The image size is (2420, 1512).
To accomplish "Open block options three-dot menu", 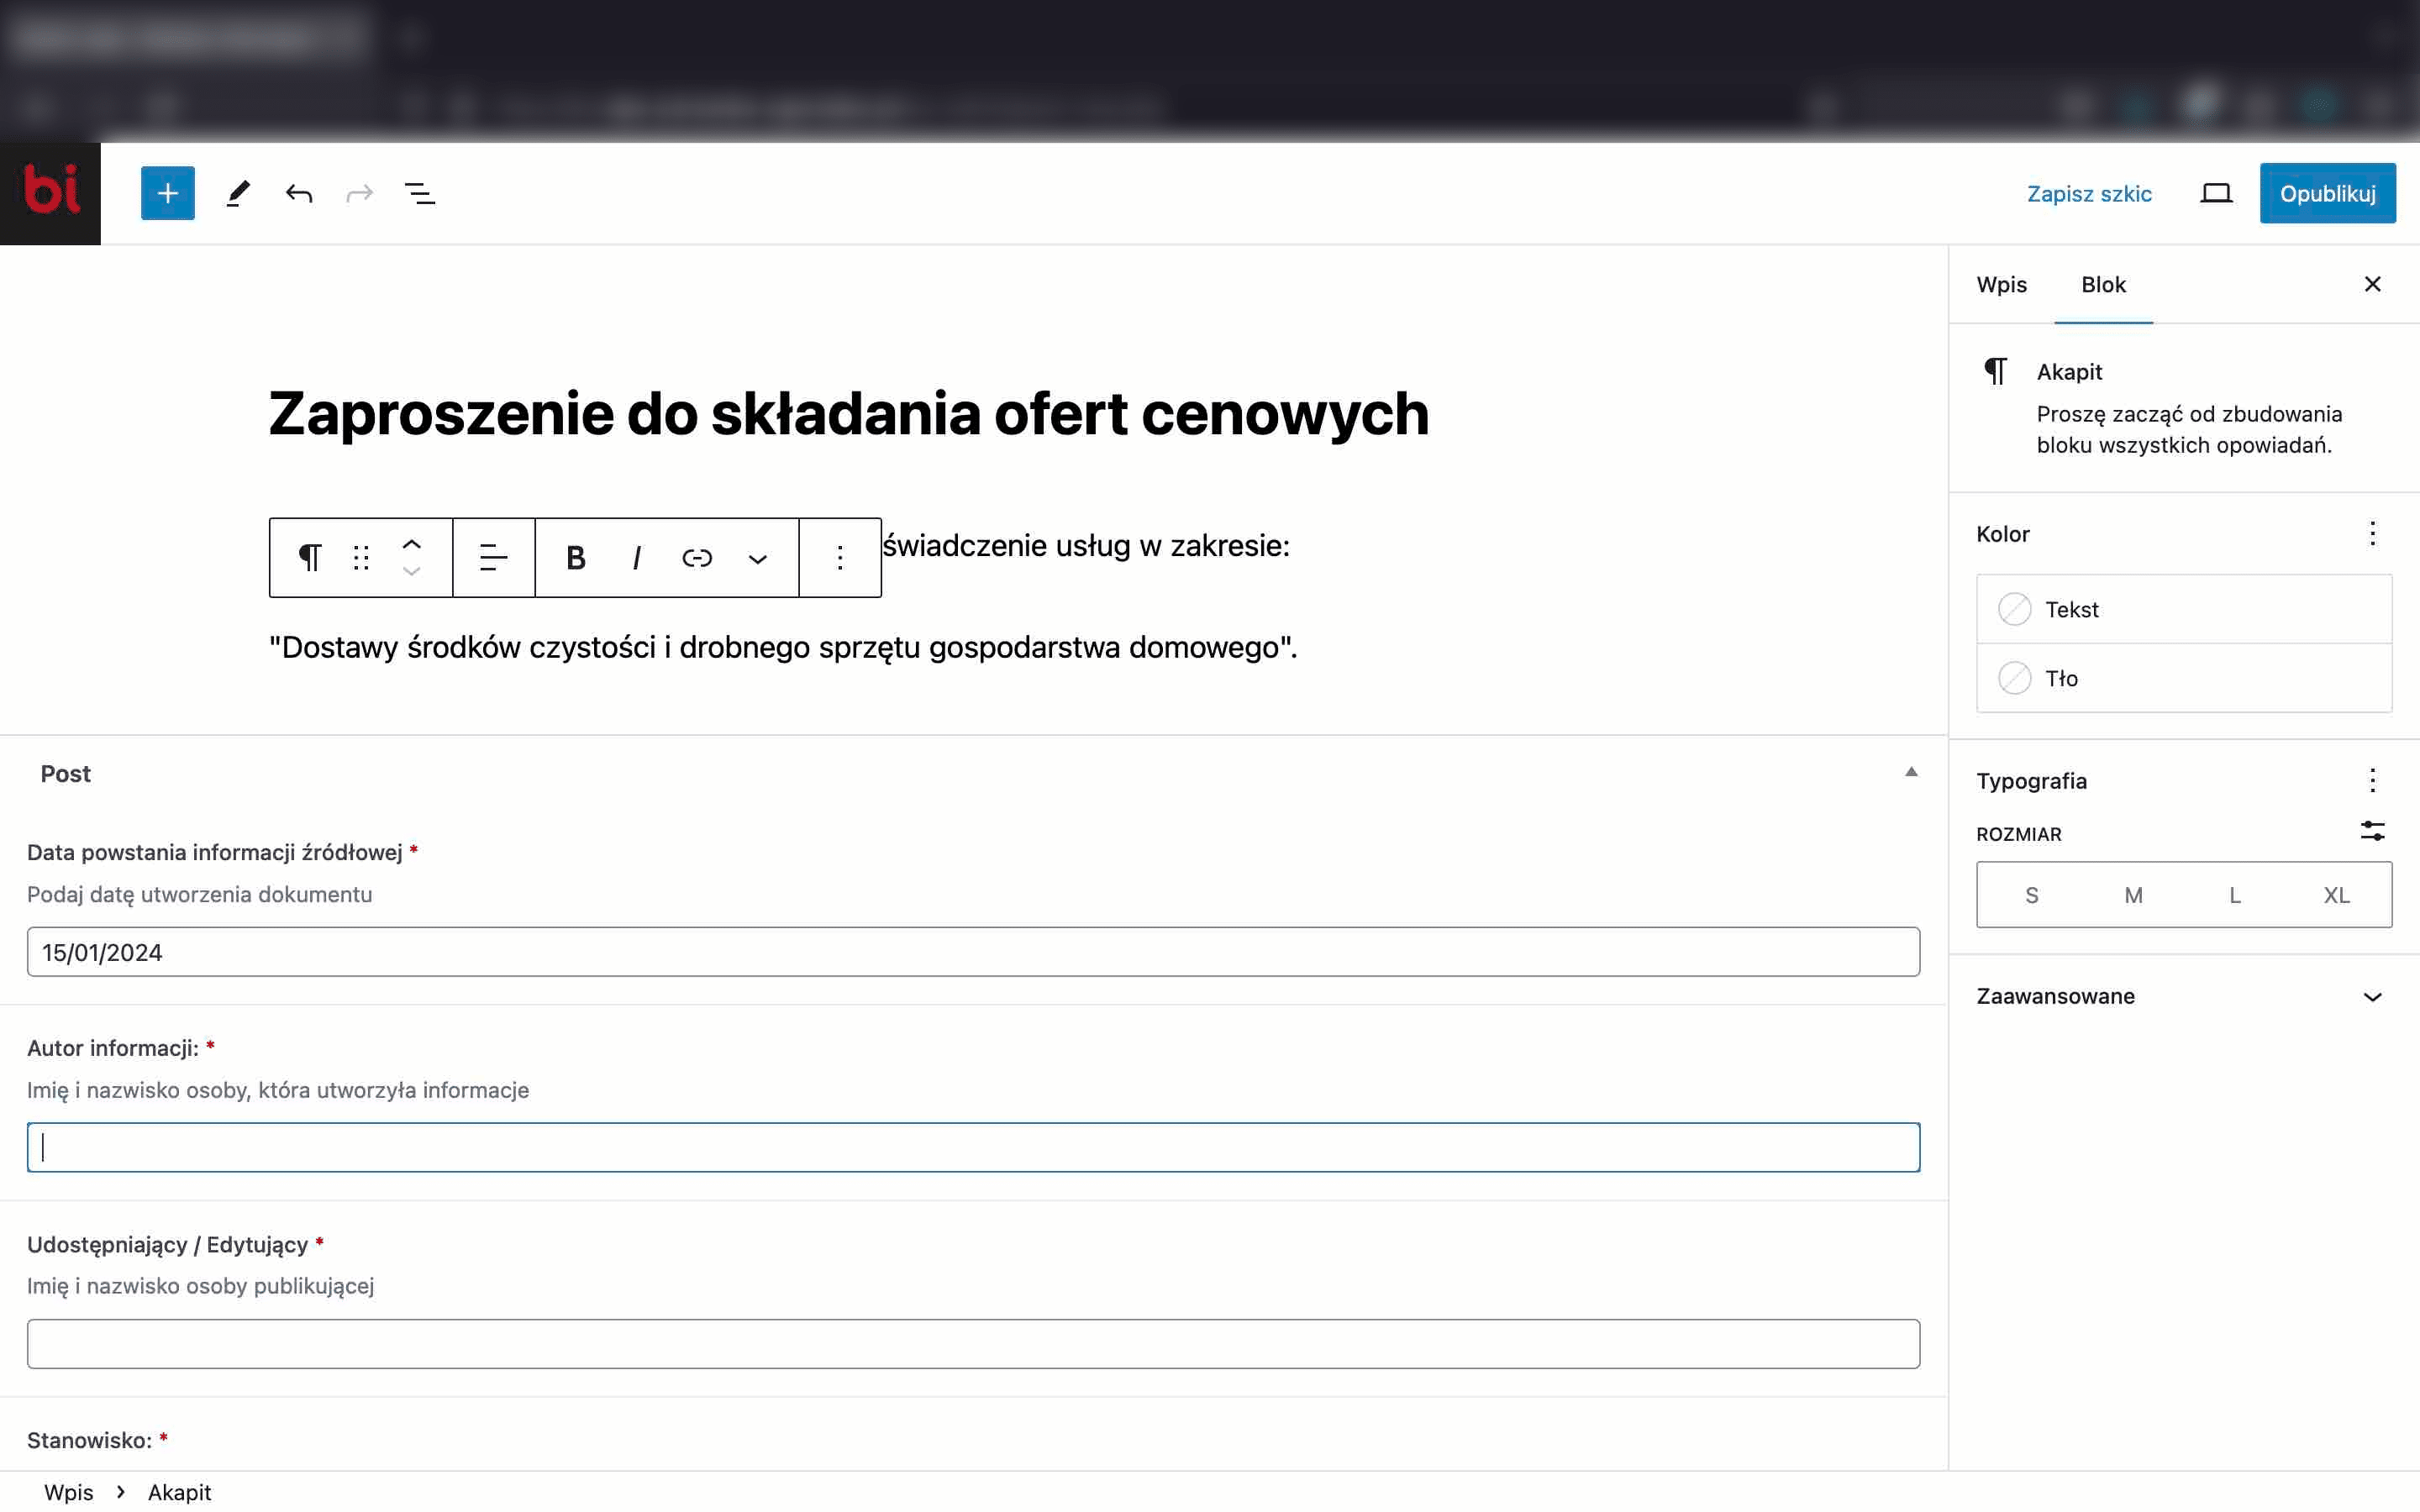I will 840,557.
